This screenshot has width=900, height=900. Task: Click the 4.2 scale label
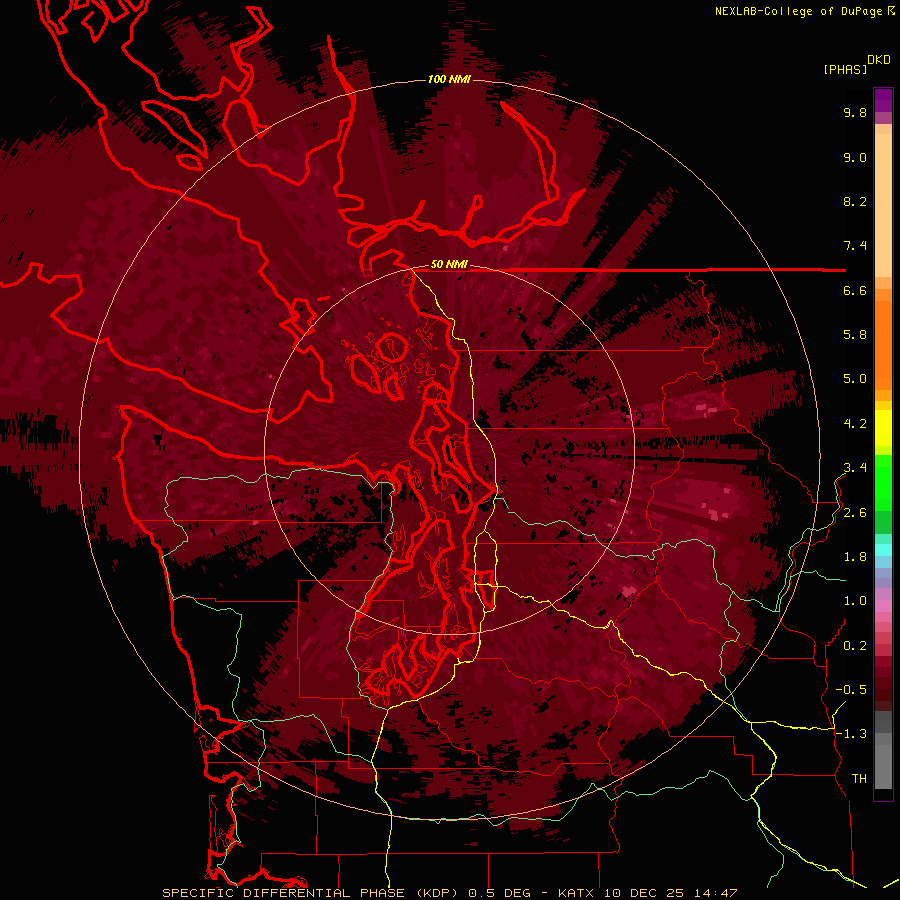pyautogui.click(x=855, y=424)
